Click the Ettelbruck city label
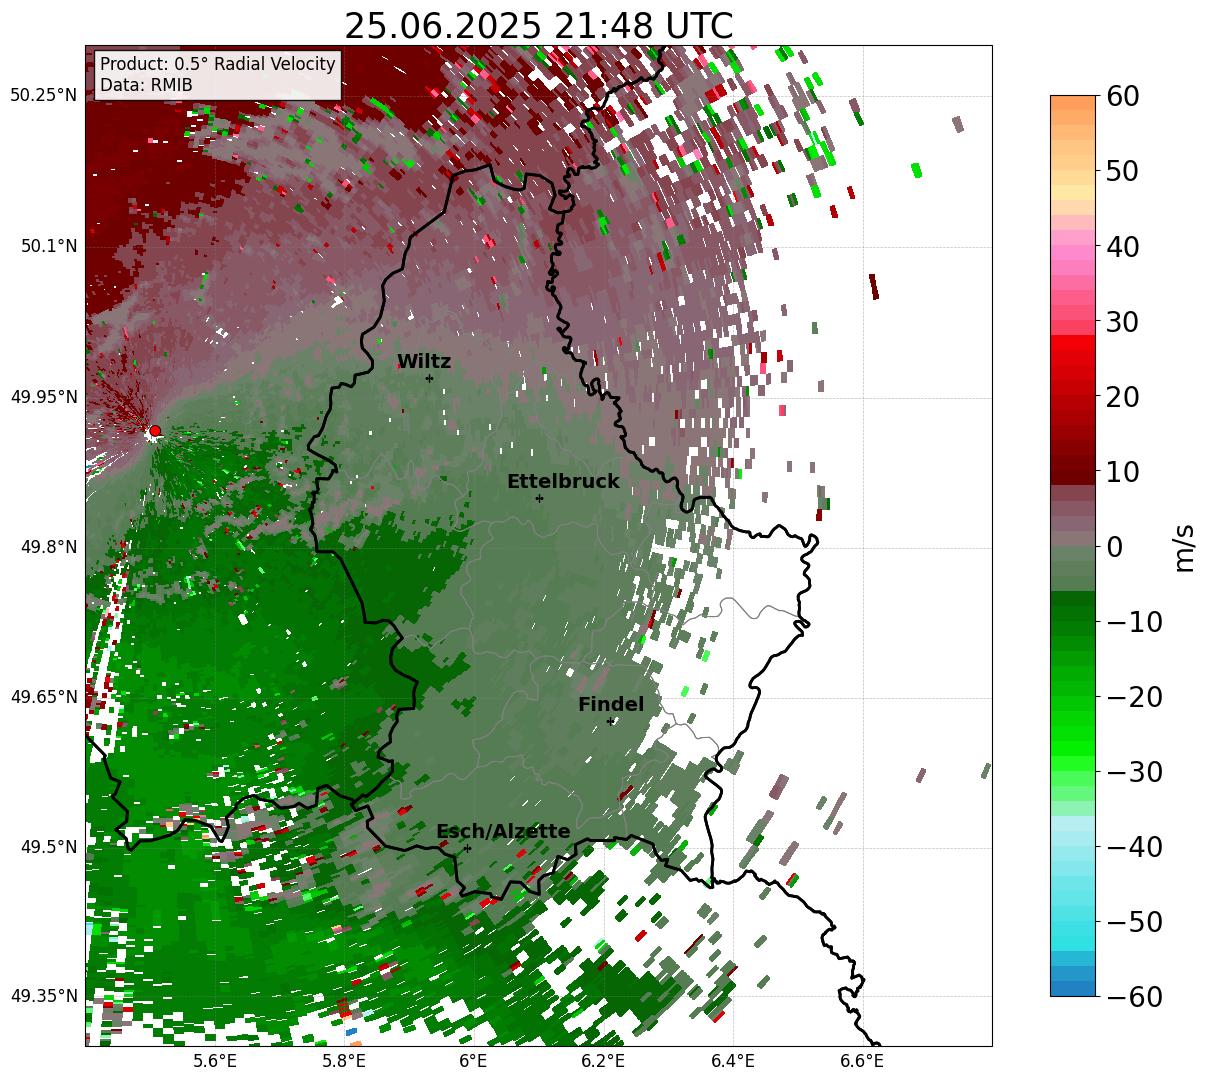 (563, 482)
